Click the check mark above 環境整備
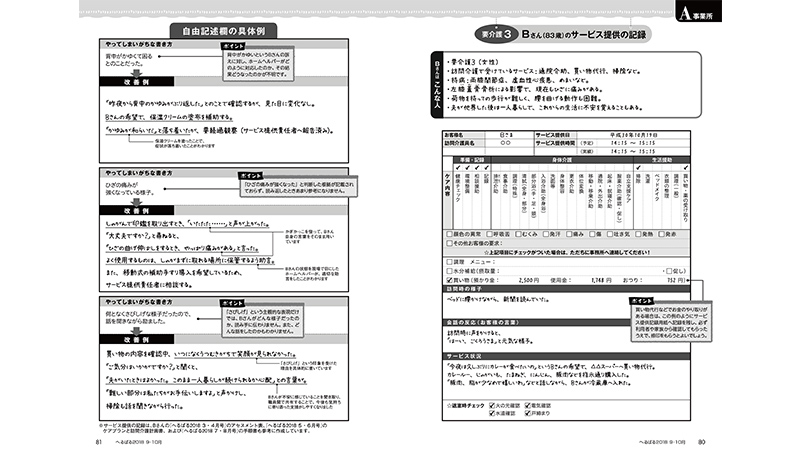 coord(468,167)
